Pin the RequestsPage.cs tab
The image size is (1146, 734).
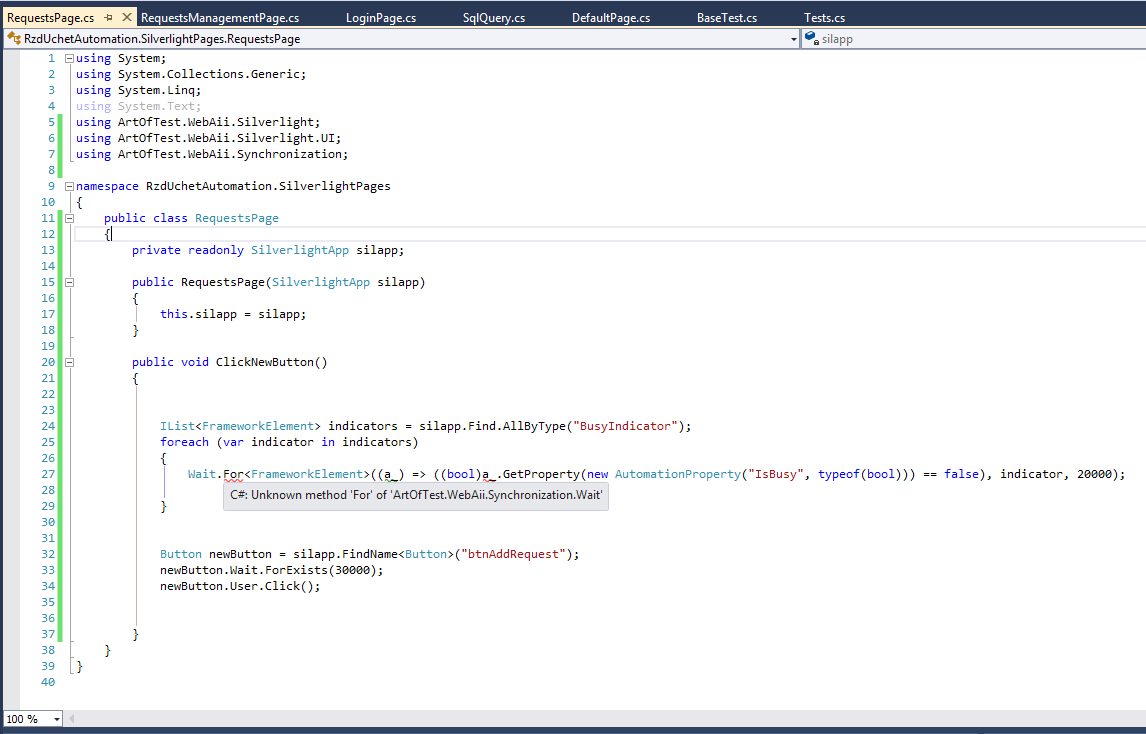[108, 18]
